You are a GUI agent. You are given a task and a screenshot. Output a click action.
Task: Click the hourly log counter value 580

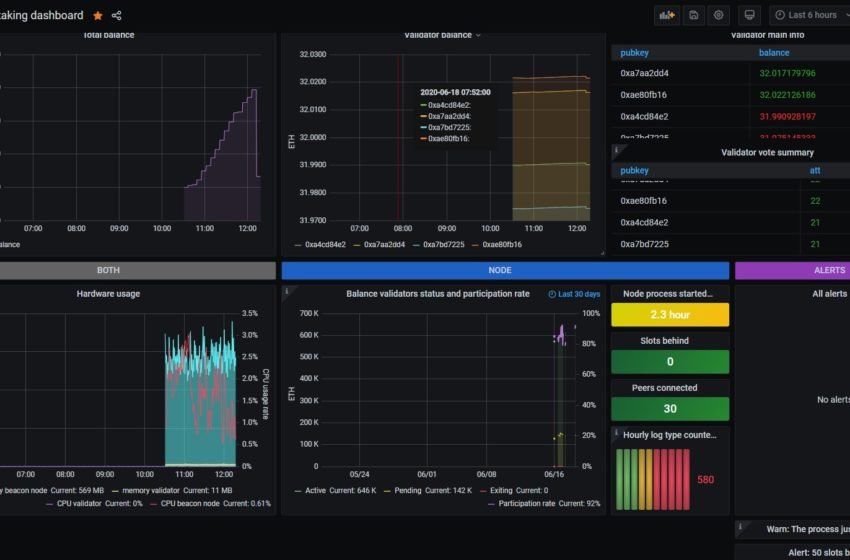pyautogui.click(x=705, y=480)
